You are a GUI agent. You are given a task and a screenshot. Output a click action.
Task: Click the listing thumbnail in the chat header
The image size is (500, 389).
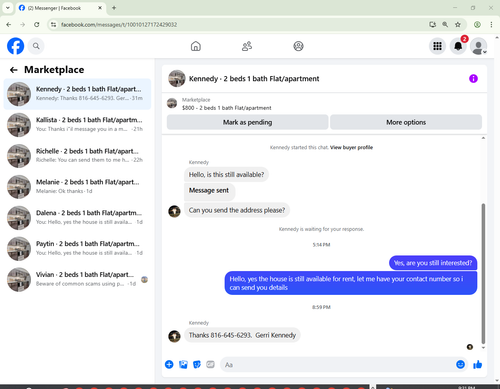[177, 78]
